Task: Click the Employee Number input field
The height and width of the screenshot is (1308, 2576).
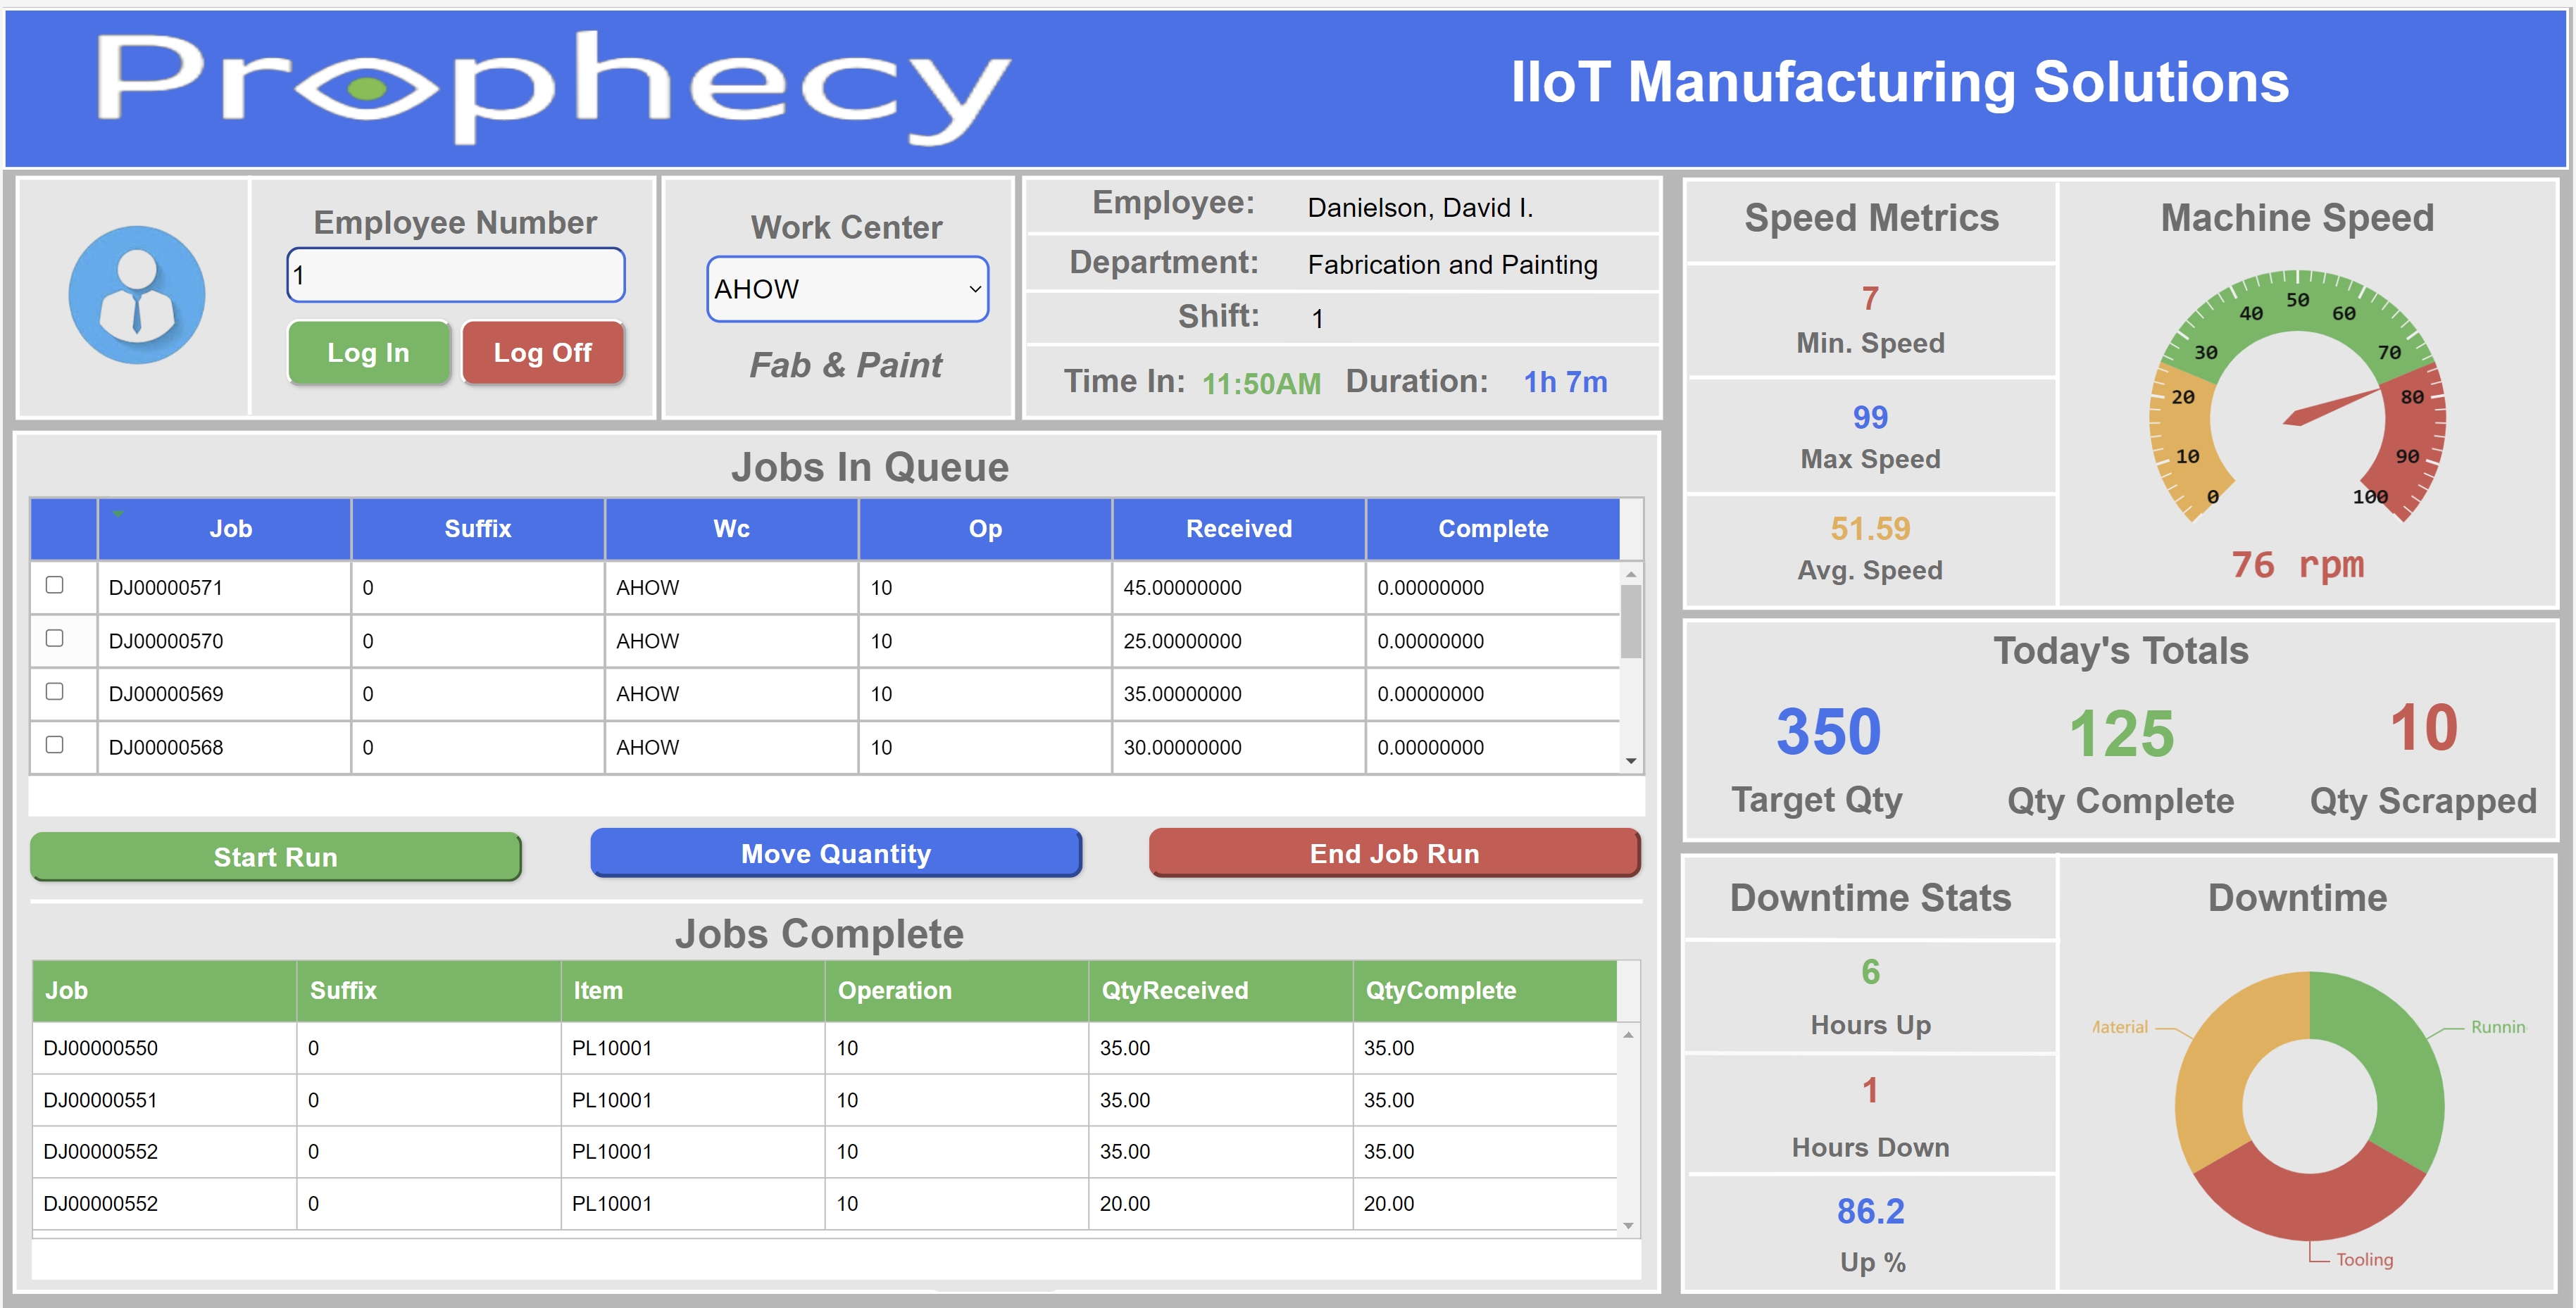Action: pos(456,275)
